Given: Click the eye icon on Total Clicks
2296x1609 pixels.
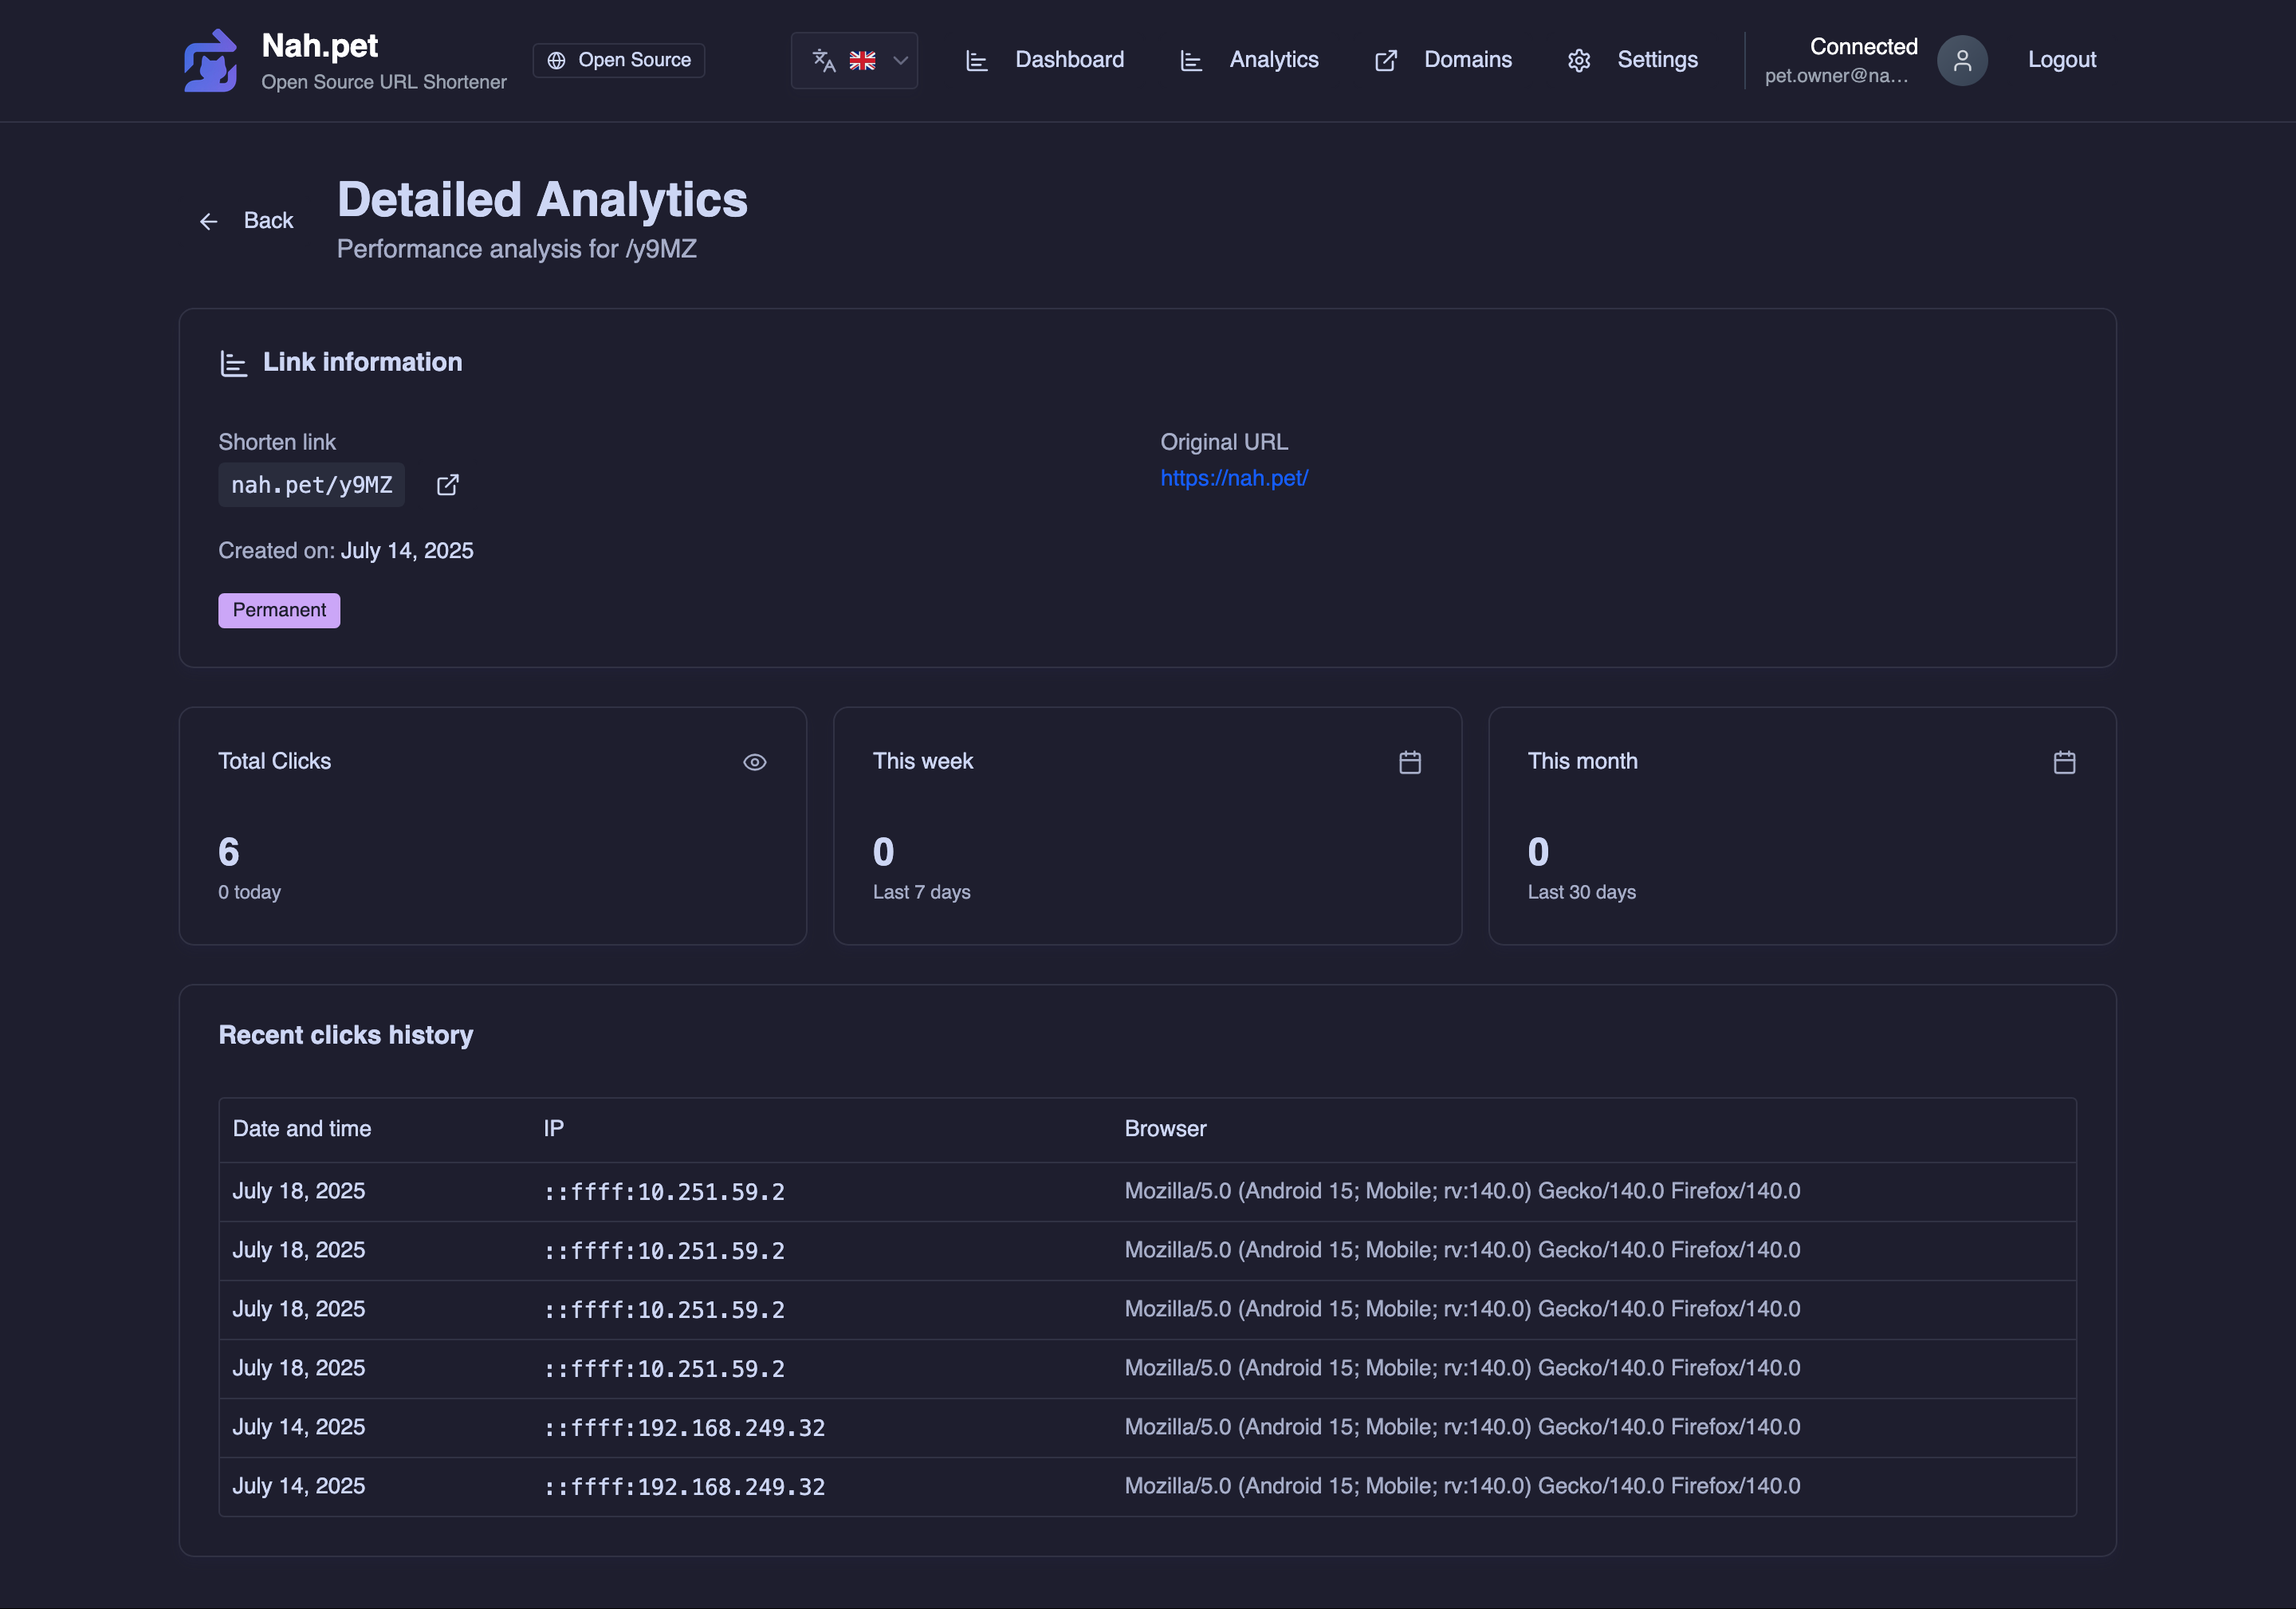Looking at the screenshot, I should (755, 762).
